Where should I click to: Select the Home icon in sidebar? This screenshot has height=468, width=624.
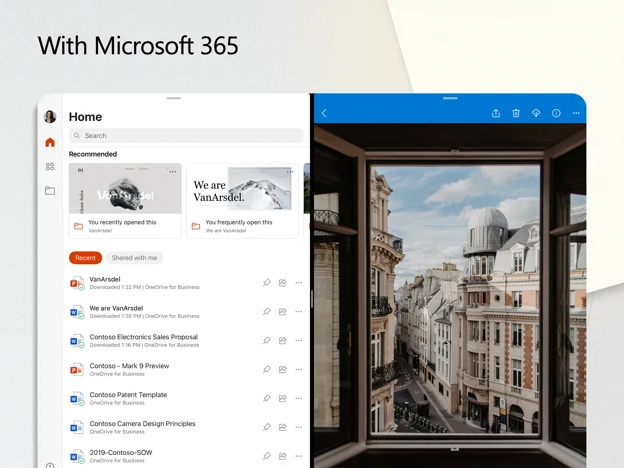tap(50, 142)
